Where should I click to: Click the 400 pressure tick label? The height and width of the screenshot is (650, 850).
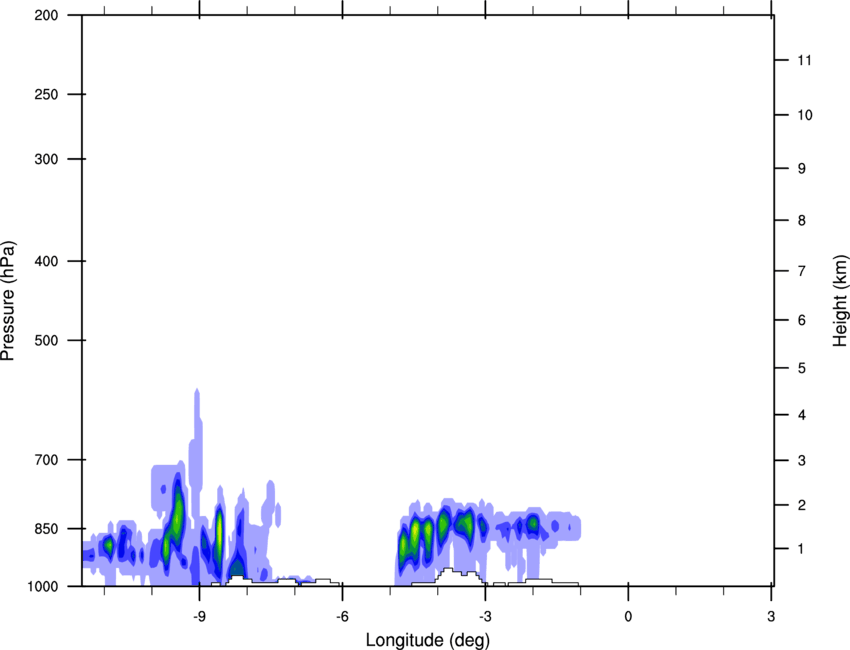click(46, 261)
